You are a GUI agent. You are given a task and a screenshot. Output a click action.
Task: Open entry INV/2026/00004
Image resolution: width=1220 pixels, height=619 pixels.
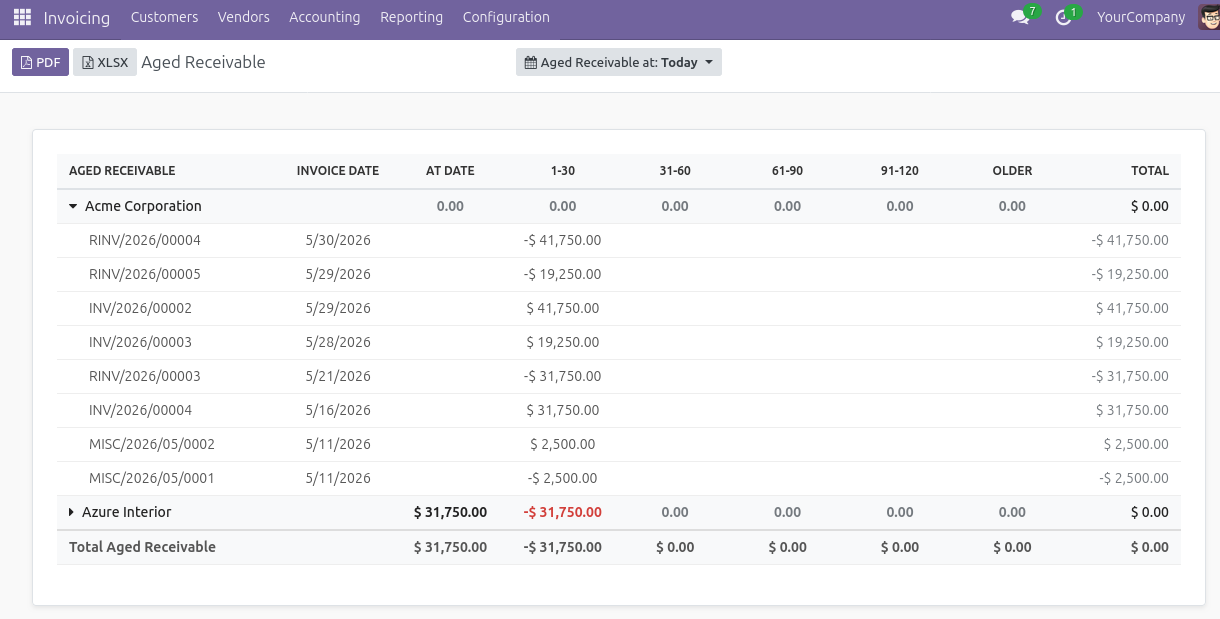tap(140, 410)
